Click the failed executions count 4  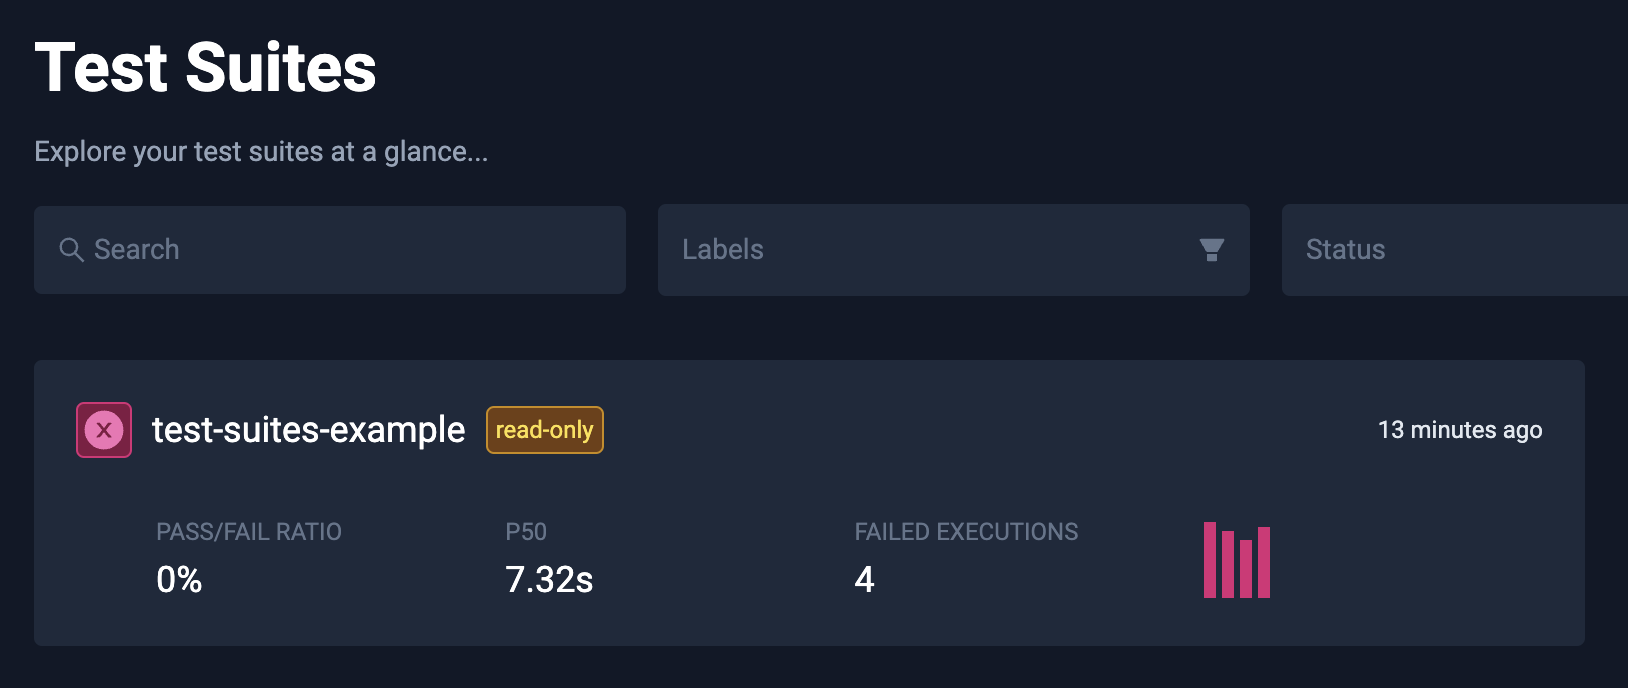point(865,580)
